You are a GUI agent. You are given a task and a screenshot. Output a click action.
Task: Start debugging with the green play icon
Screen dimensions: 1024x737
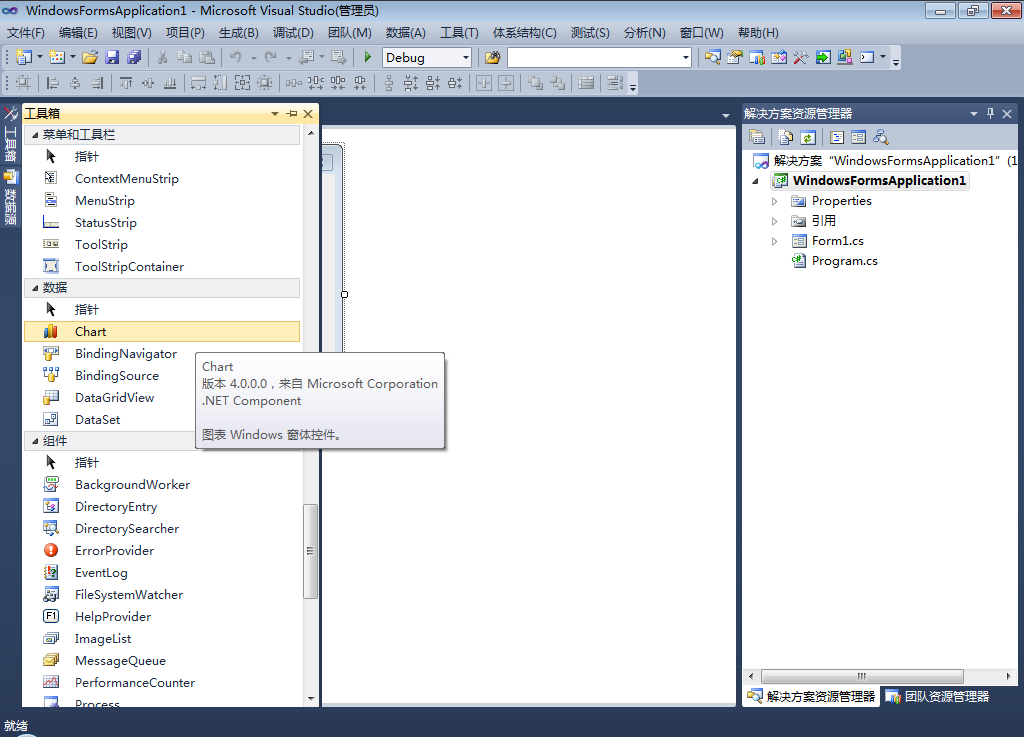pos(368,58)
